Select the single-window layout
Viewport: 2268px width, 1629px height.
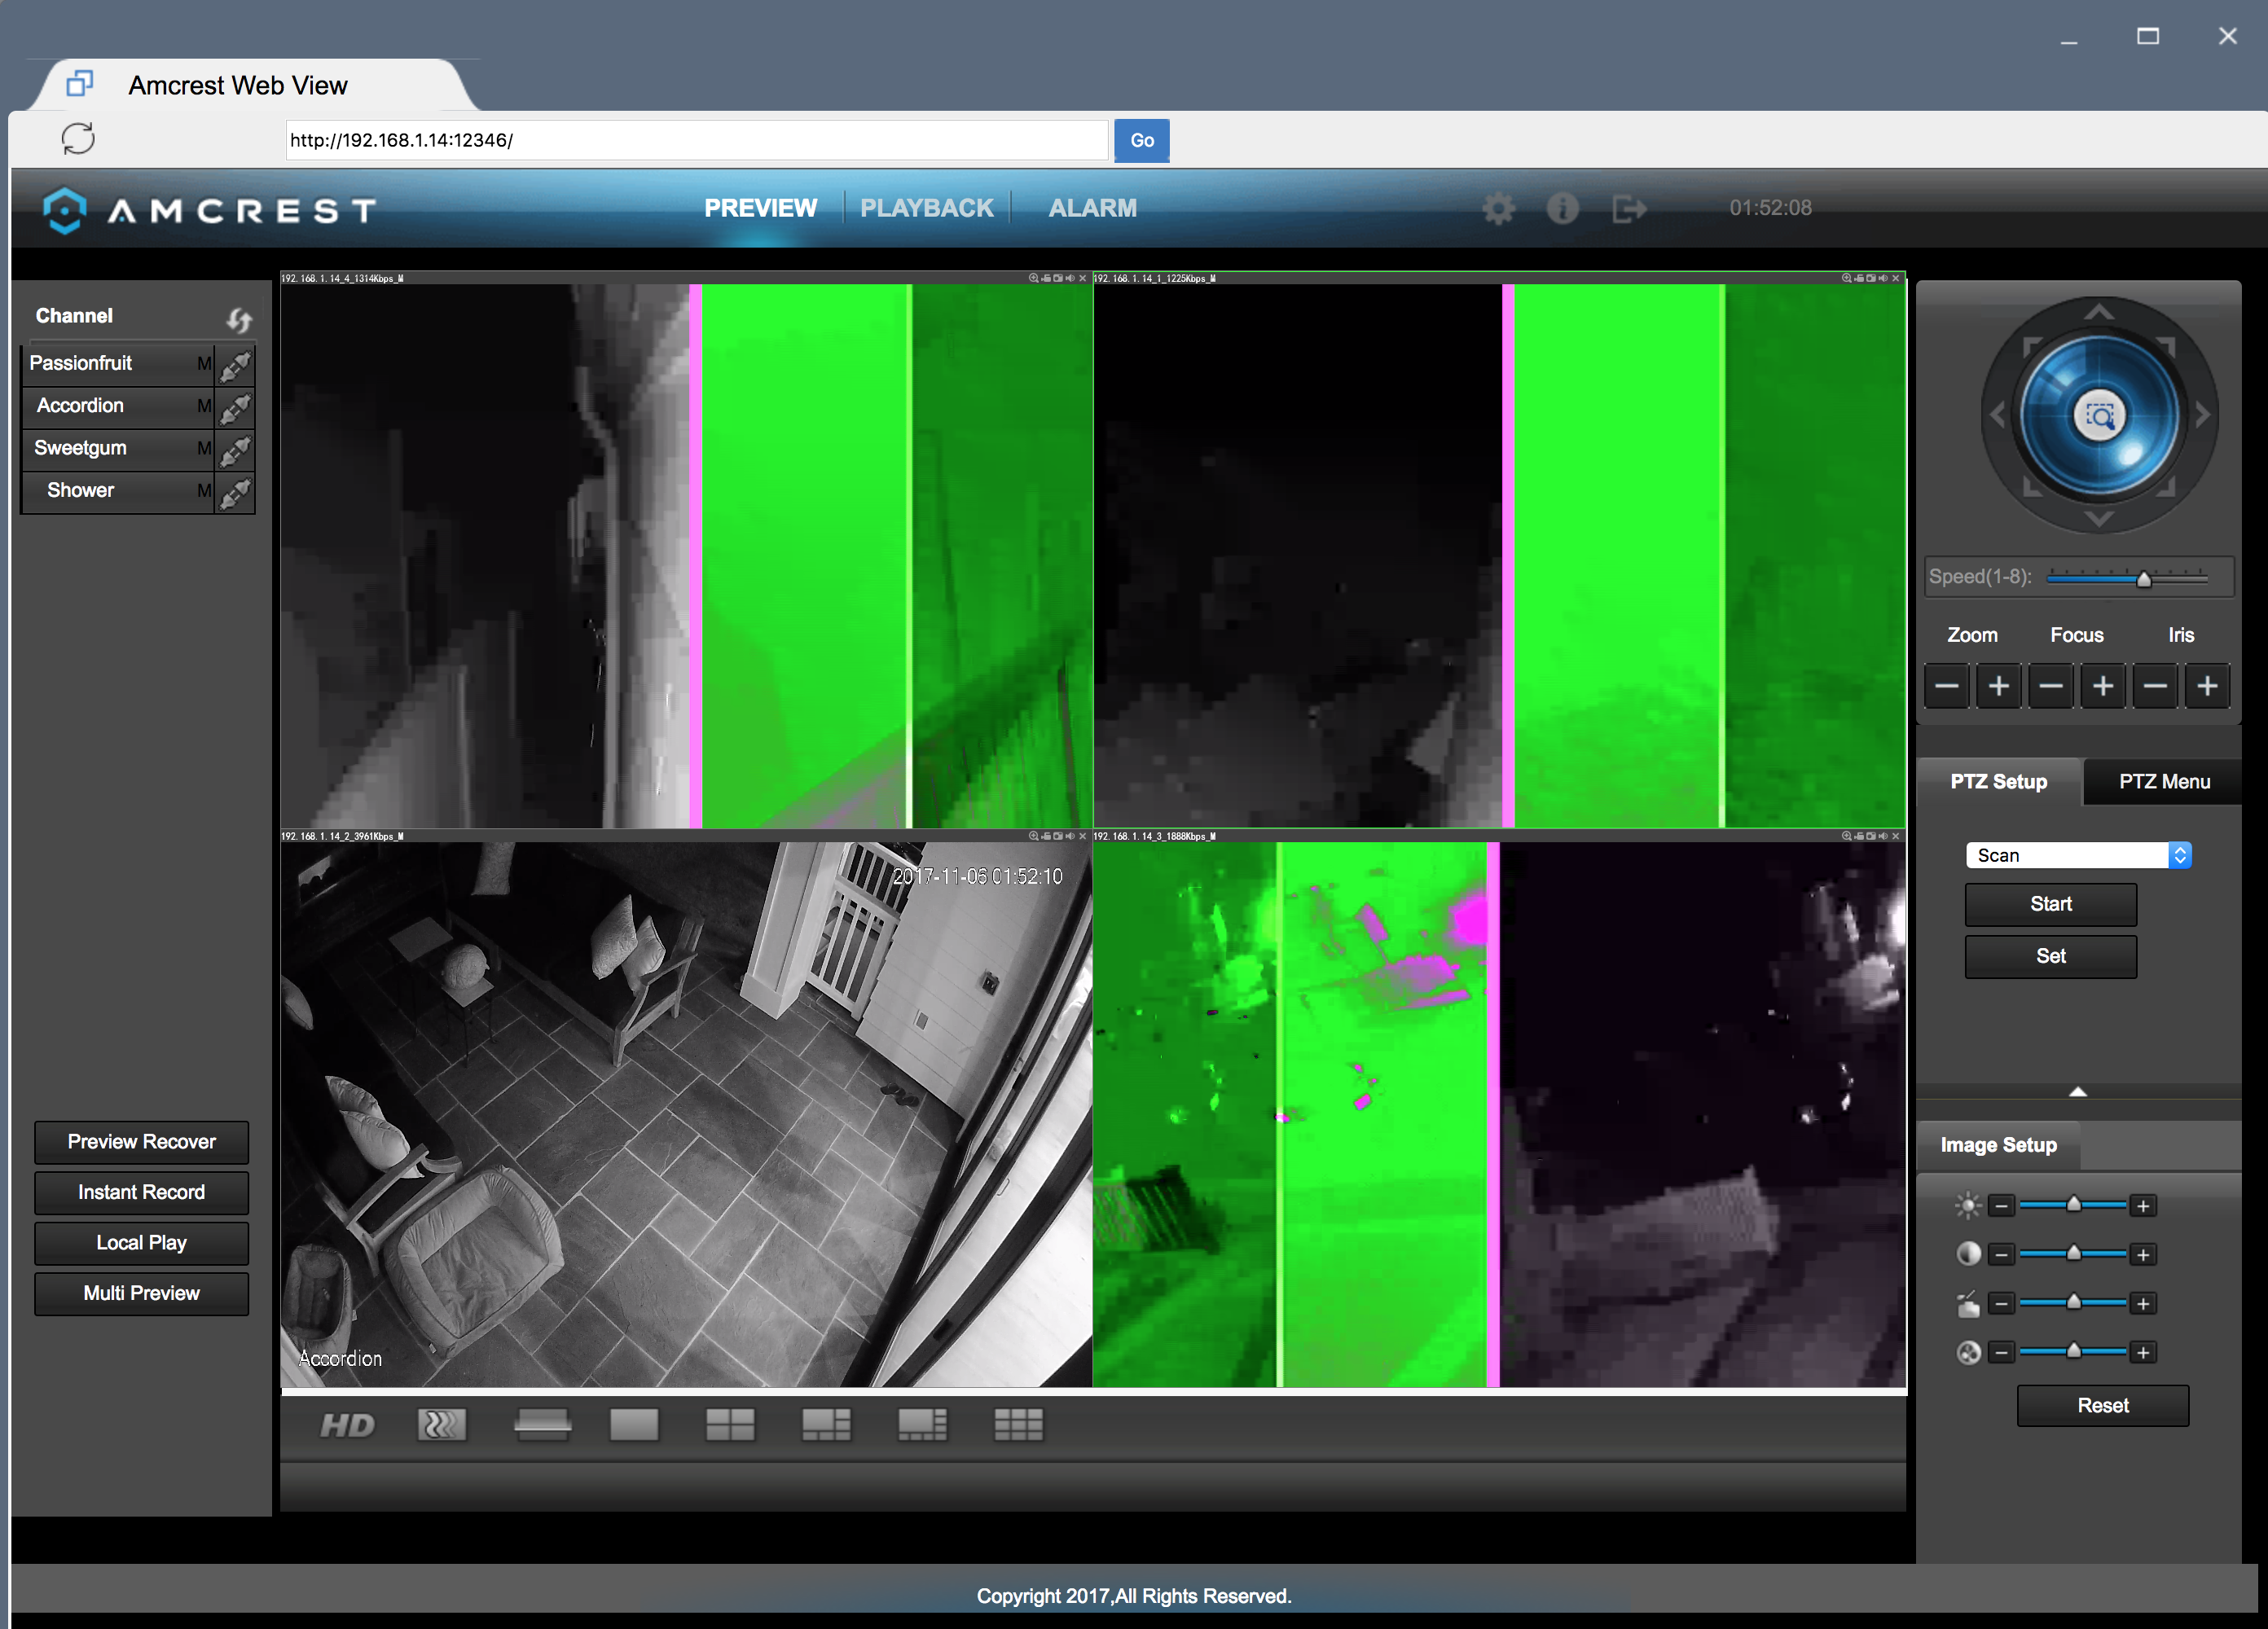pos(634,1425)
